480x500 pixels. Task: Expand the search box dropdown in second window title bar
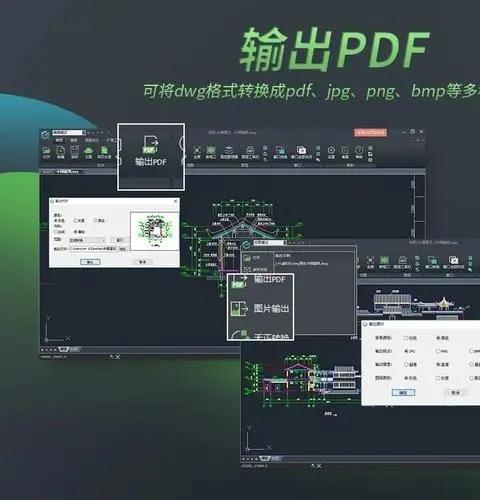284,242
